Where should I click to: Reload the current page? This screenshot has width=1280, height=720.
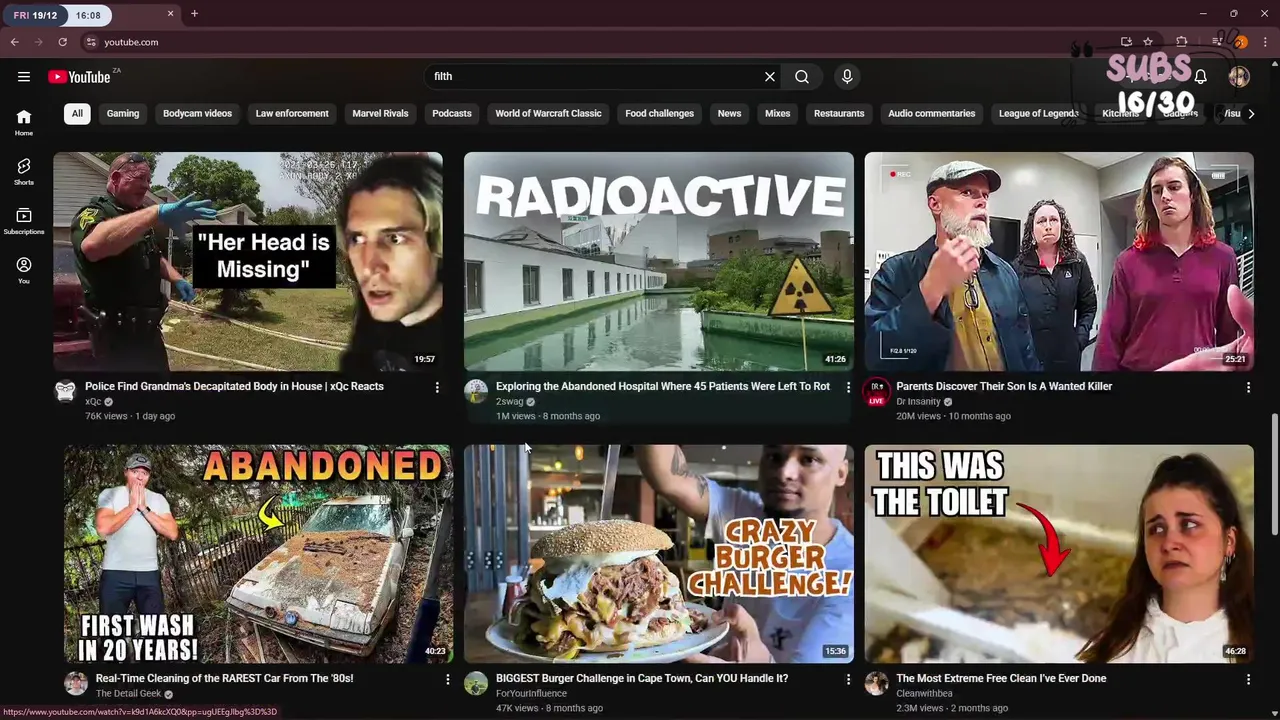[x=62, y=42]
